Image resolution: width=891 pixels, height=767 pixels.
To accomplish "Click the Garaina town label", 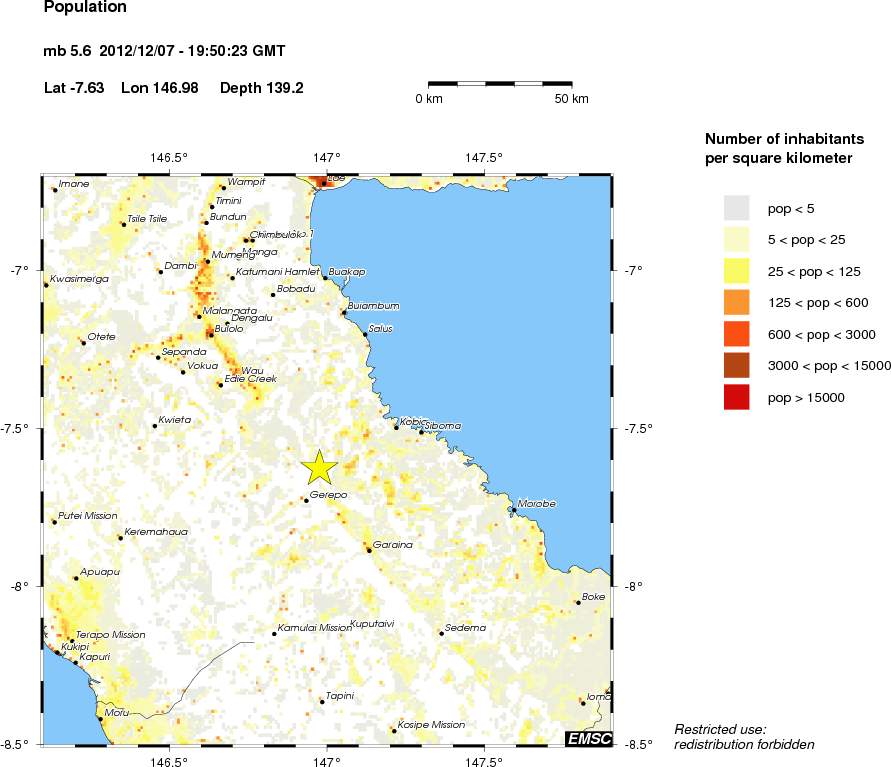I will click(x=393, y=544).
